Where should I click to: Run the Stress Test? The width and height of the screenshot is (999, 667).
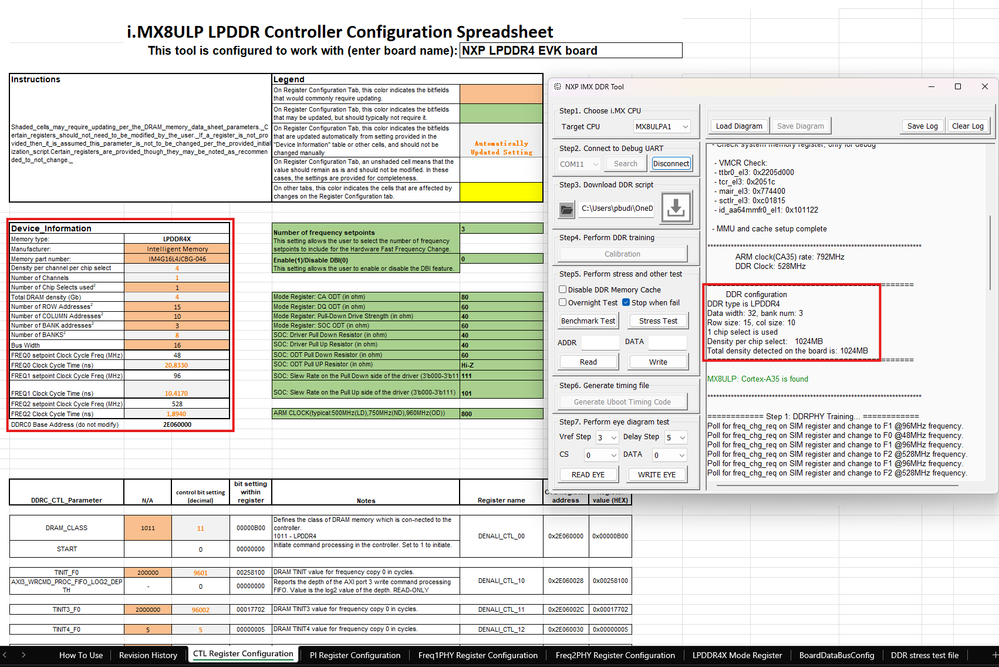point(659,320)
